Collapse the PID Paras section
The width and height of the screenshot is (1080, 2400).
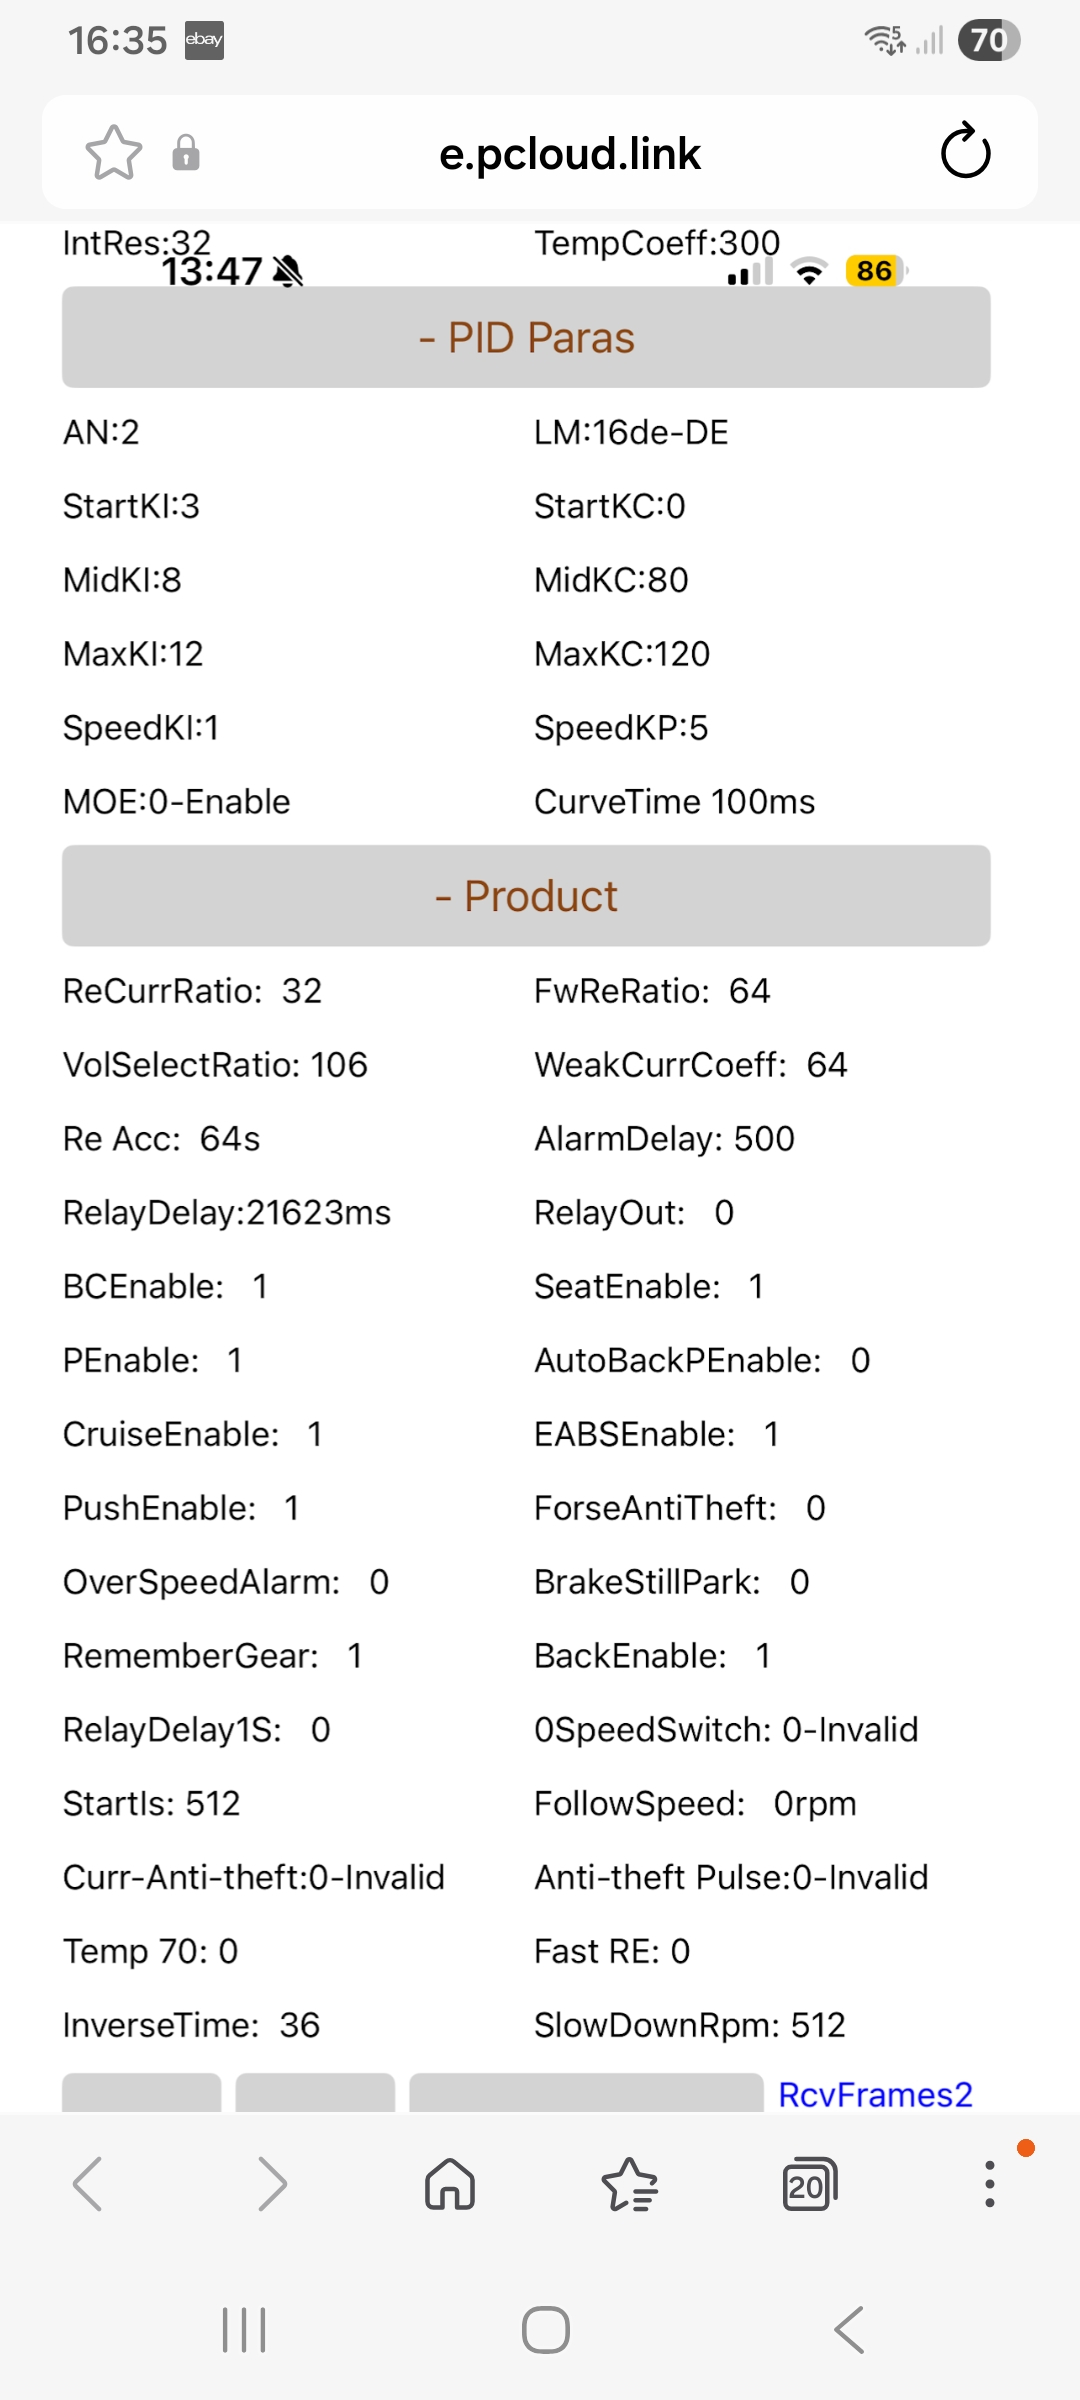point(526,337)
